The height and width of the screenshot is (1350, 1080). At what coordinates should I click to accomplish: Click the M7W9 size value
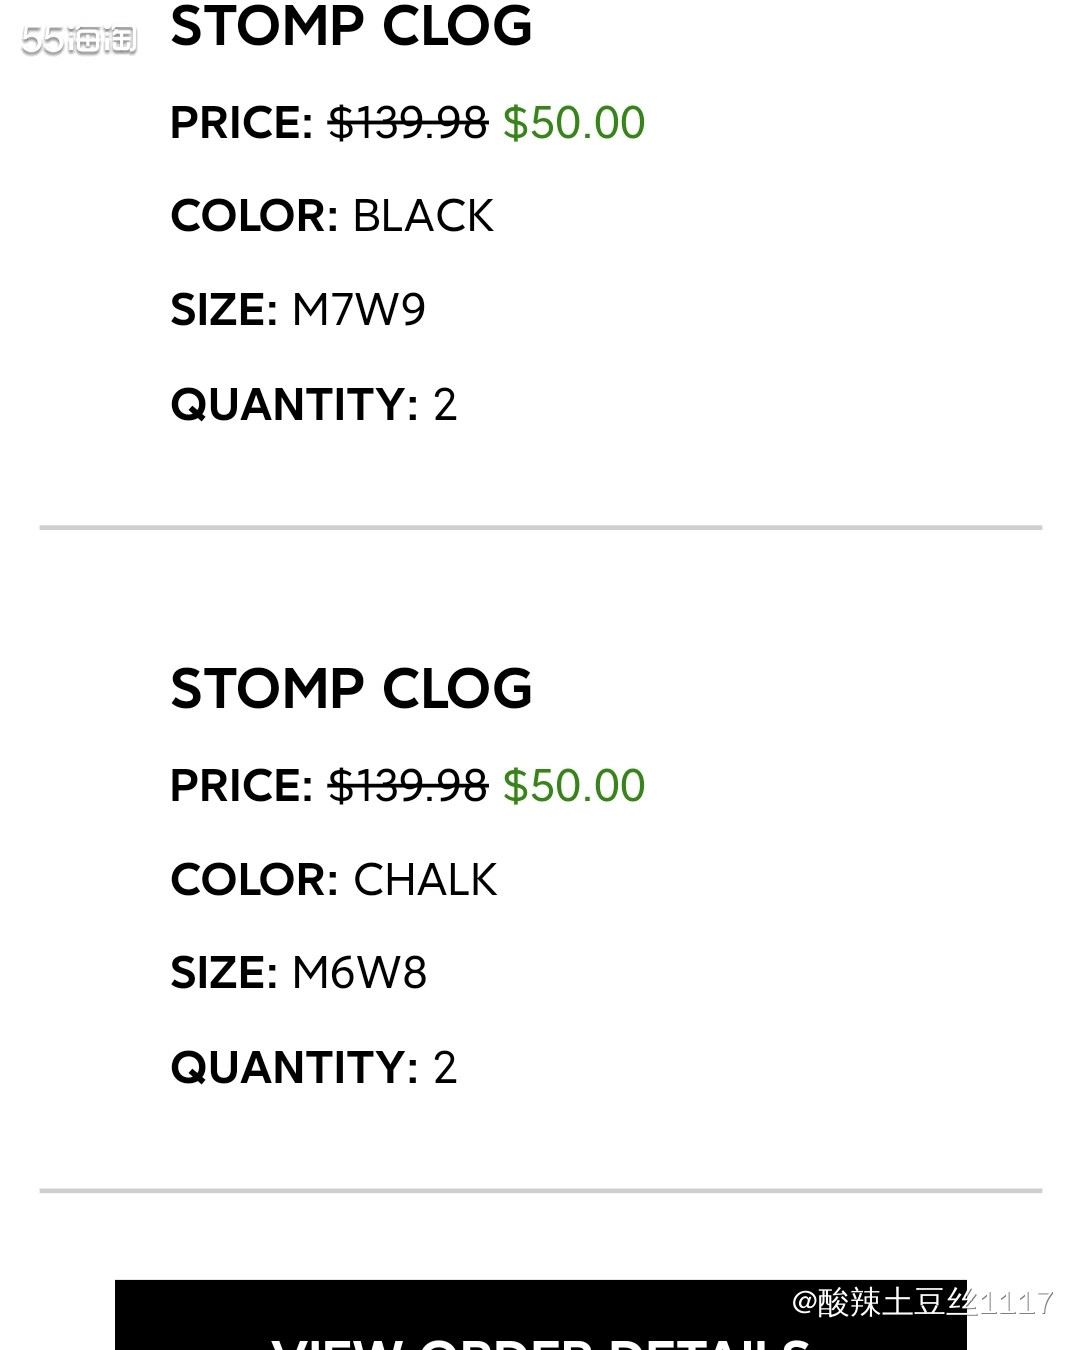click(359, 310)
